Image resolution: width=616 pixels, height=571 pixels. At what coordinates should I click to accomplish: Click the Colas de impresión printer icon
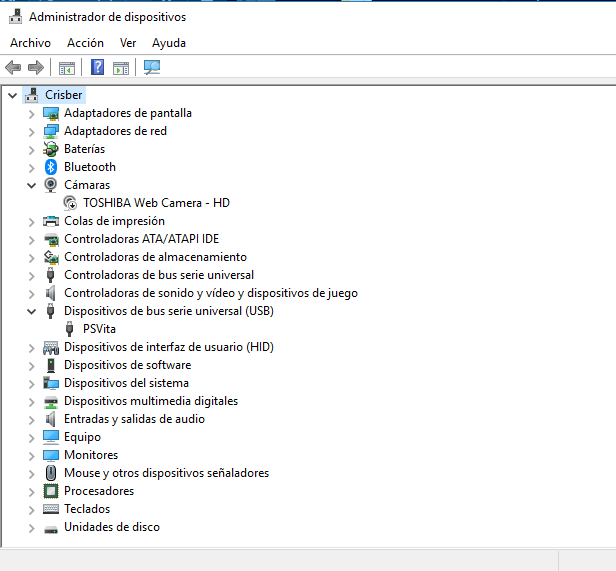pyautogui.click(x=51, y=221)
